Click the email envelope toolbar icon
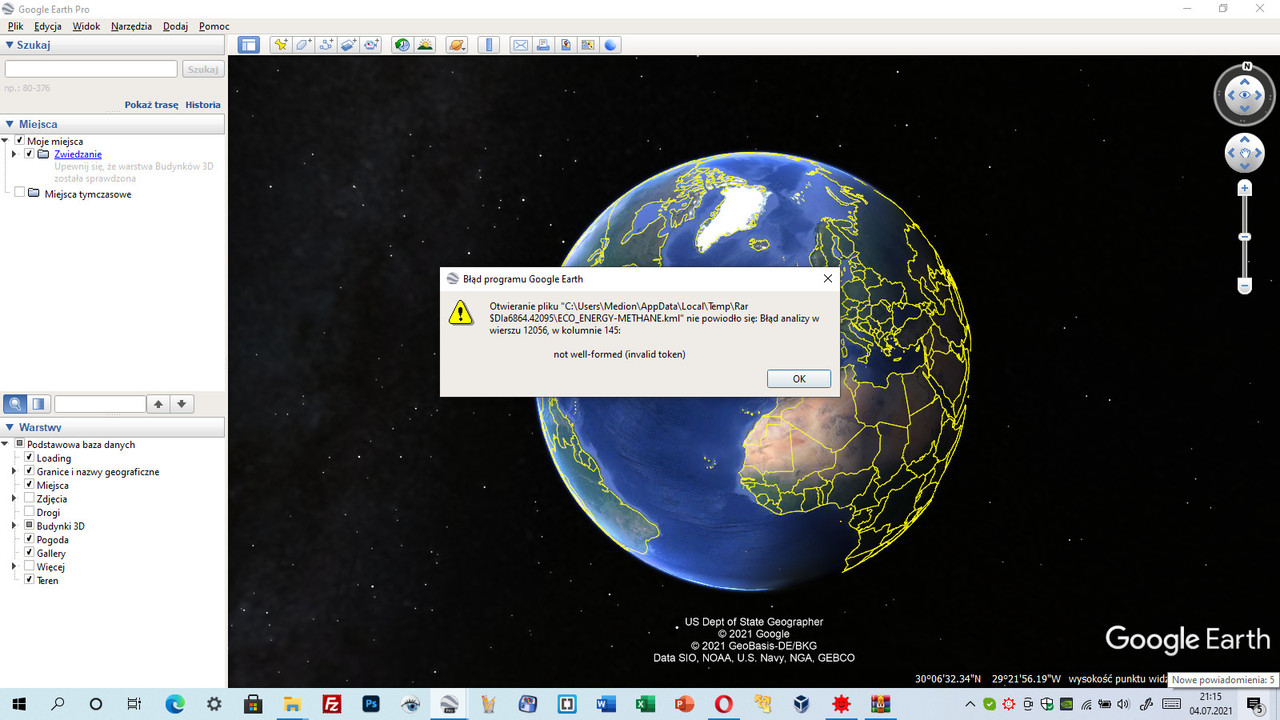1280x720 pixels. tap(520, 45)
